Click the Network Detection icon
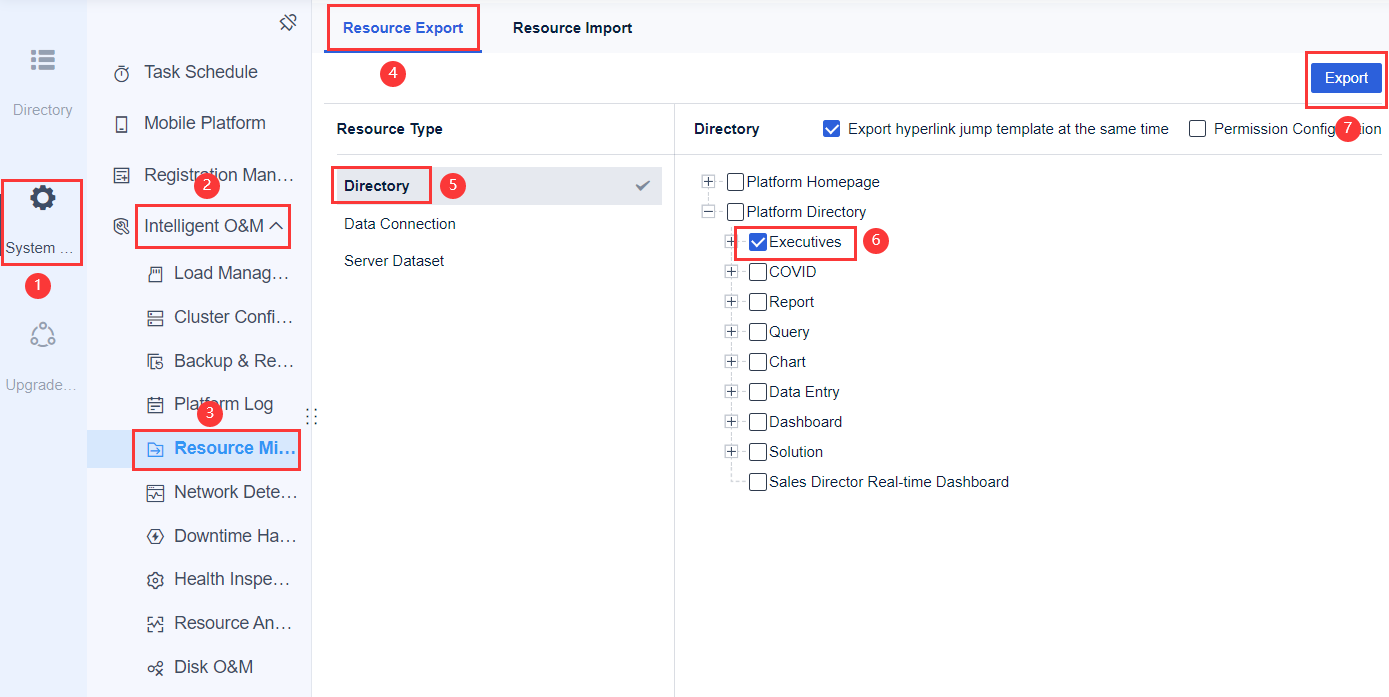 [155, 493]
